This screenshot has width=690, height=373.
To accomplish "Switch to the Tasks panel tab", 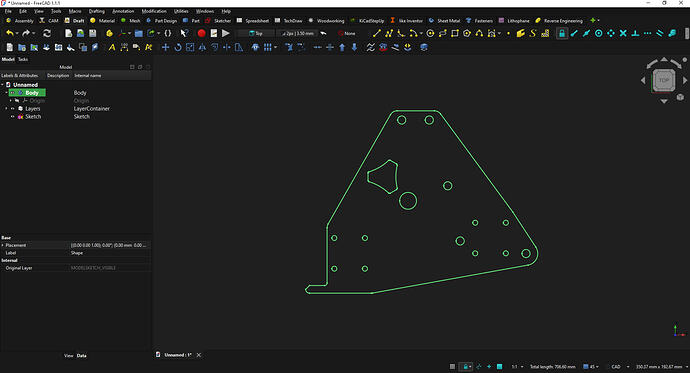I will click(x=23, y=59).
